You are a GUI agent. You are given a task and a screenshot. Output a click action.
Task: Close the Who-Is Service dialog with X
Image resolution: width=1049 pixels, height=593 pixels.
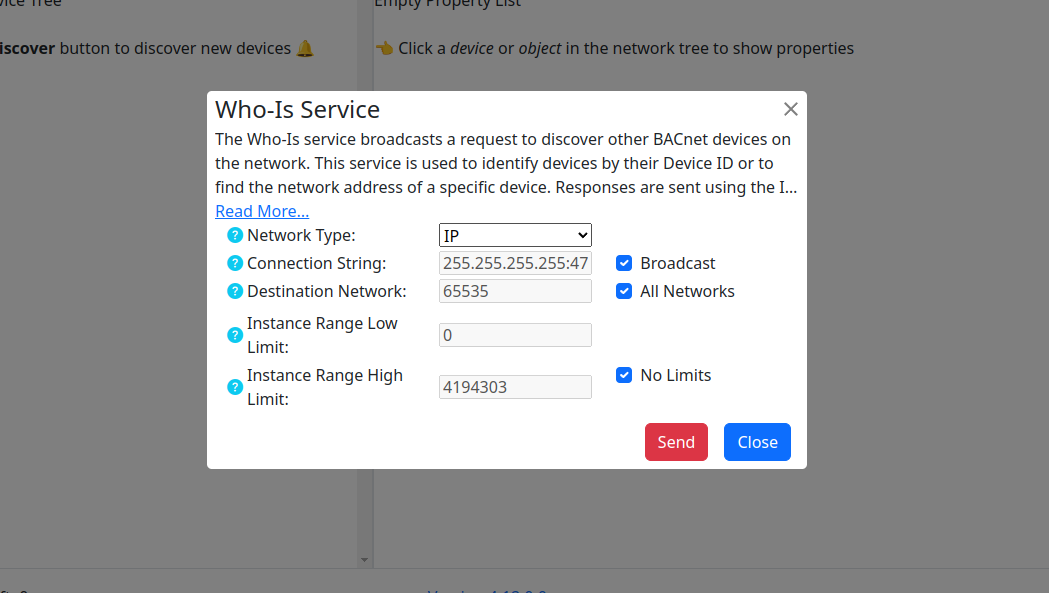pos(791,109)
